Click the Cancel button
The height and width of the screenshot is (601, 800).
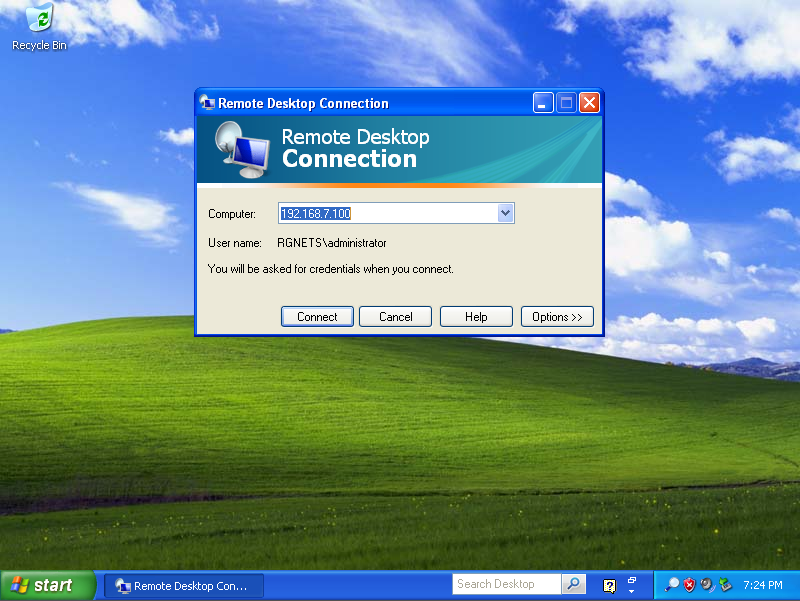point(395,317)
